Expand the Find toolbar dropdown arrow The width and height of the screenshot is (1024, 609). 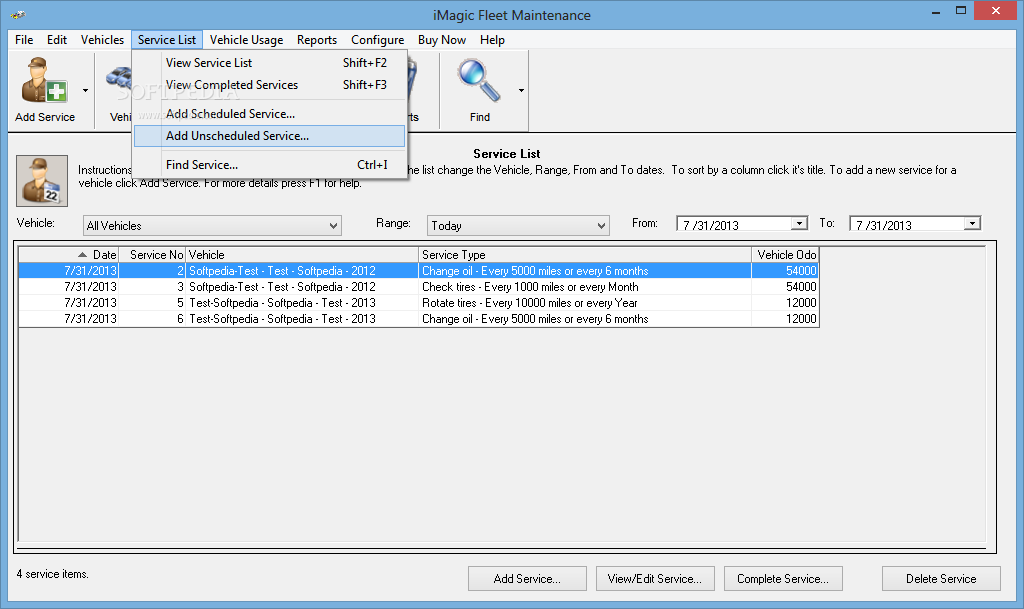click(x=521, y=91)
